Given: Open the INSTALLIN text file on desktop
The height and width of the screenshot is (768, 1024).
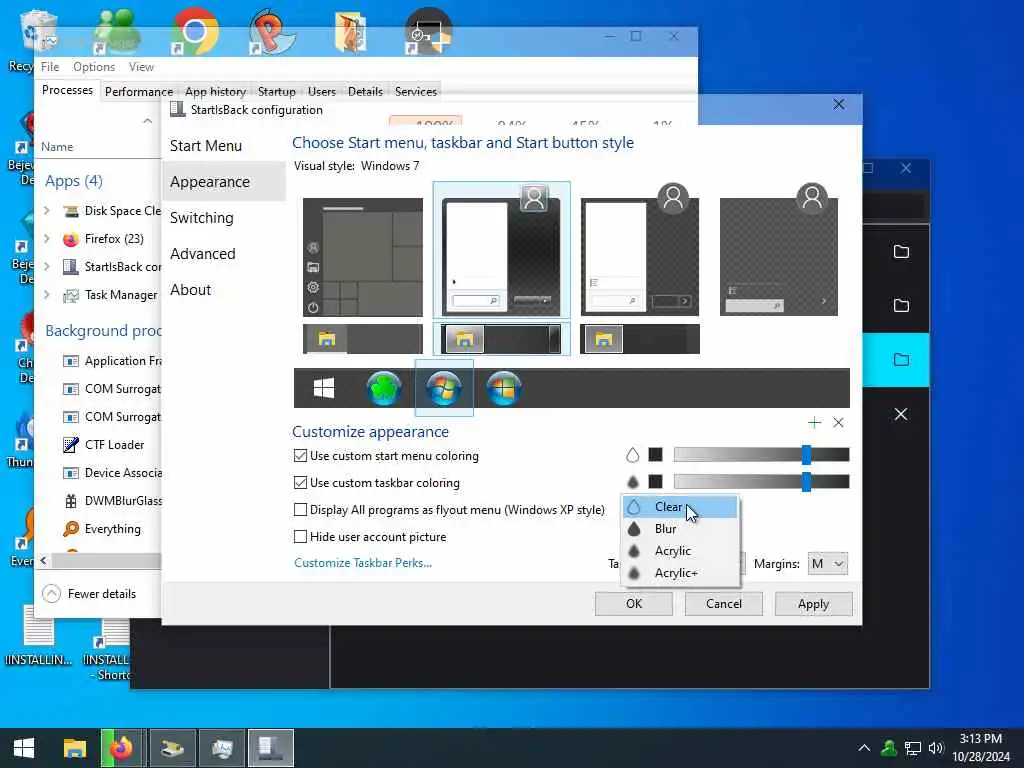Looking at the screenshot, I should [x=38, y=635].
